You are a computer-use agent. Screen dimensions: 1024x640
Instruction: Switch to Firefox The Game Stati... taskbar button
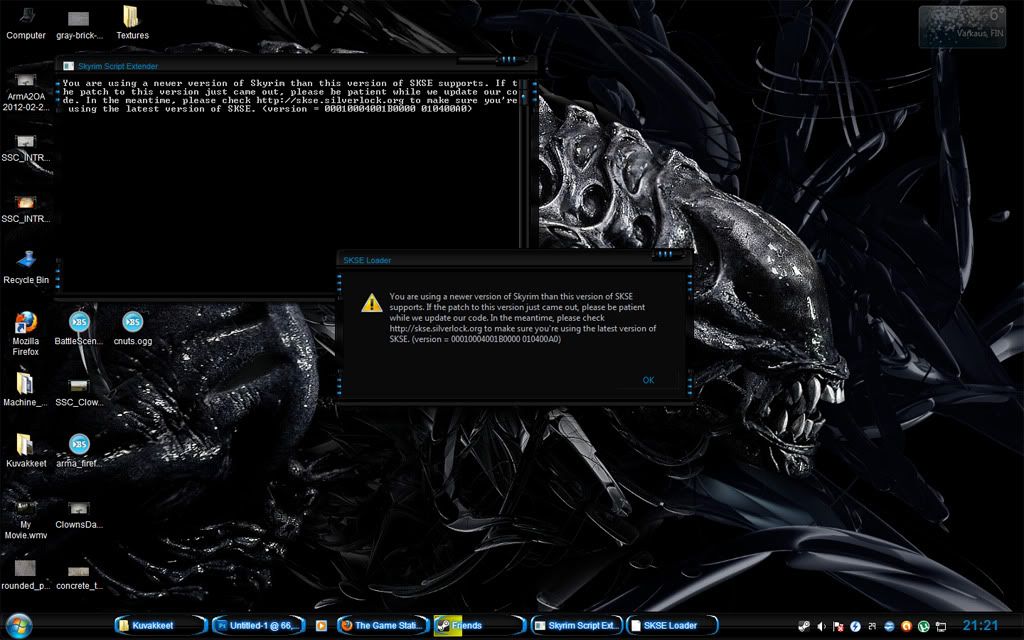pos(383,625)
